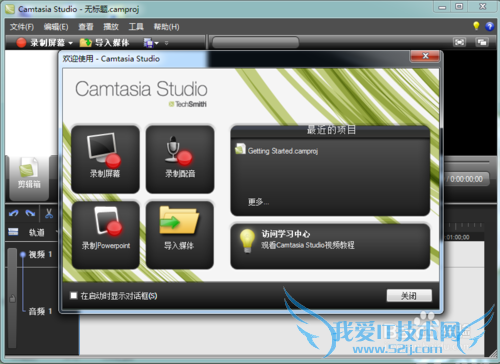Click the 导入媒体 toolbar button

tap(104, 43)
